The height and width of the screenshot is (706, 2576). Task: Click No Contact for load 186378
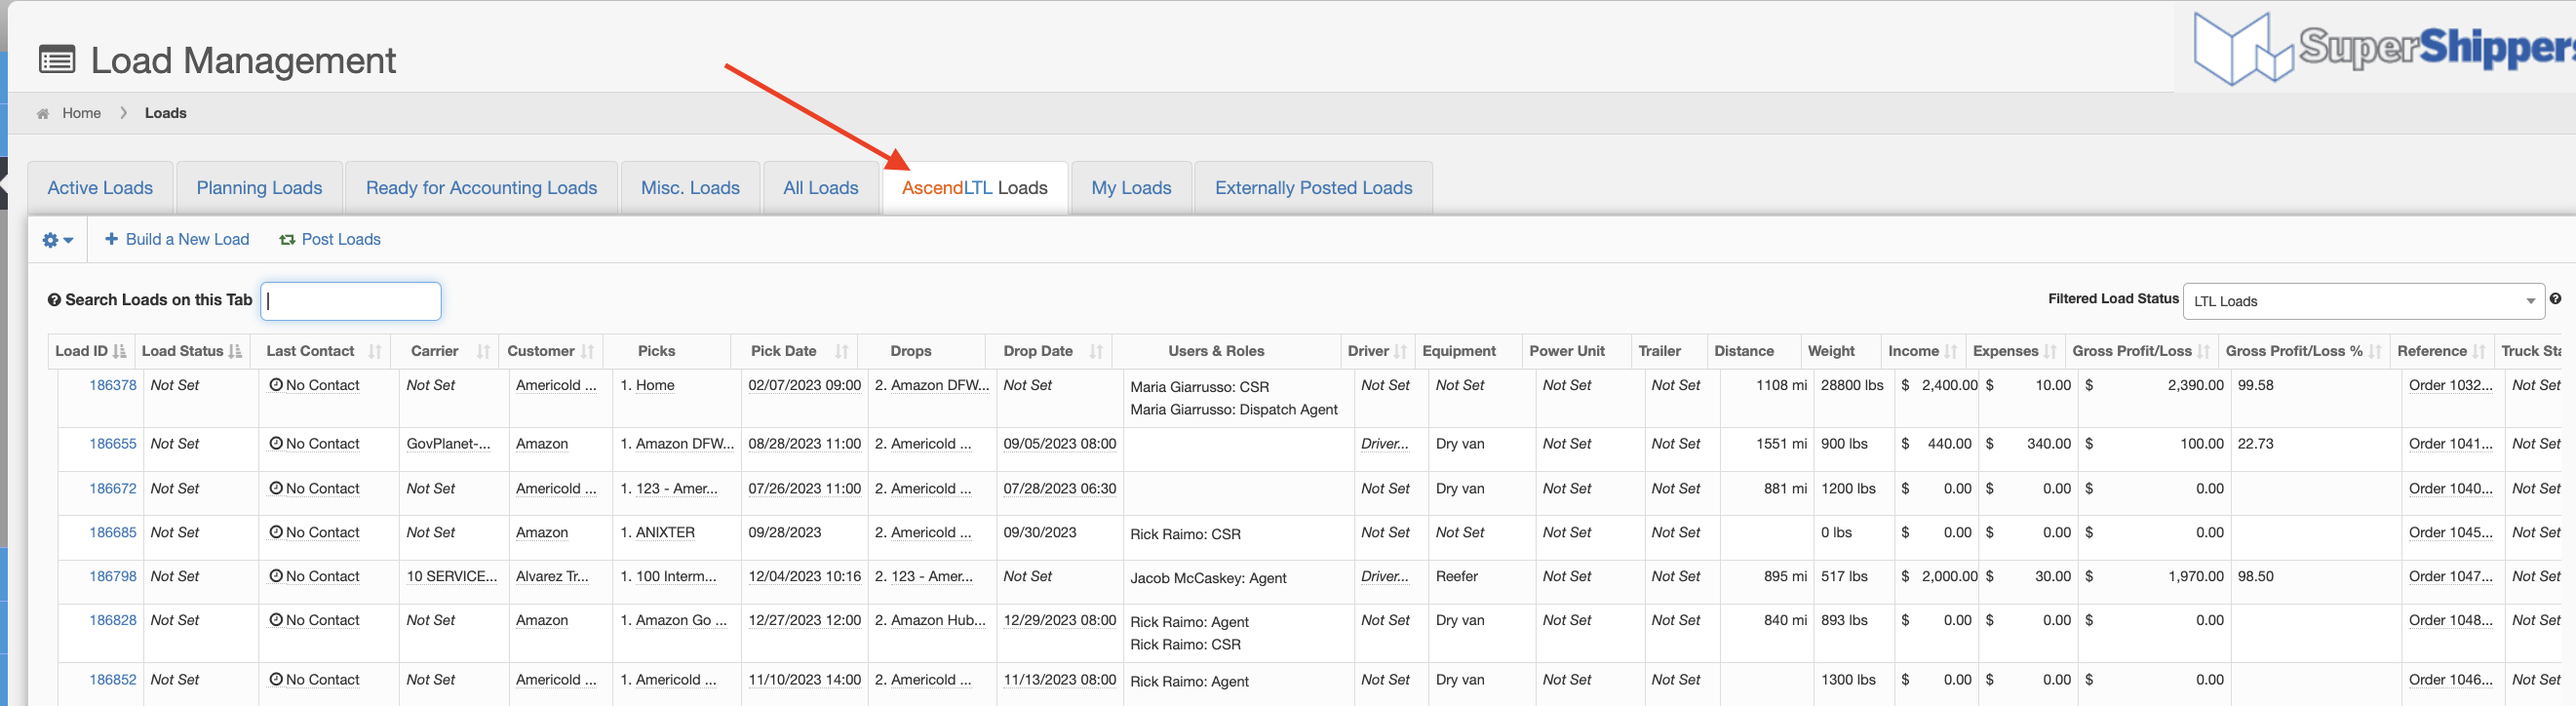pos(314,386)
